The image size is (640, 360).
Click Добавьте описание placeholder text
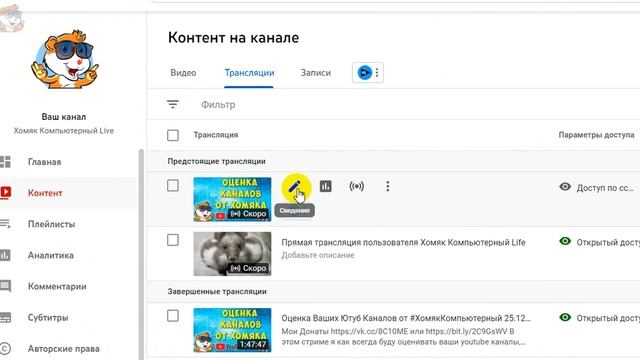coord(318,256)
